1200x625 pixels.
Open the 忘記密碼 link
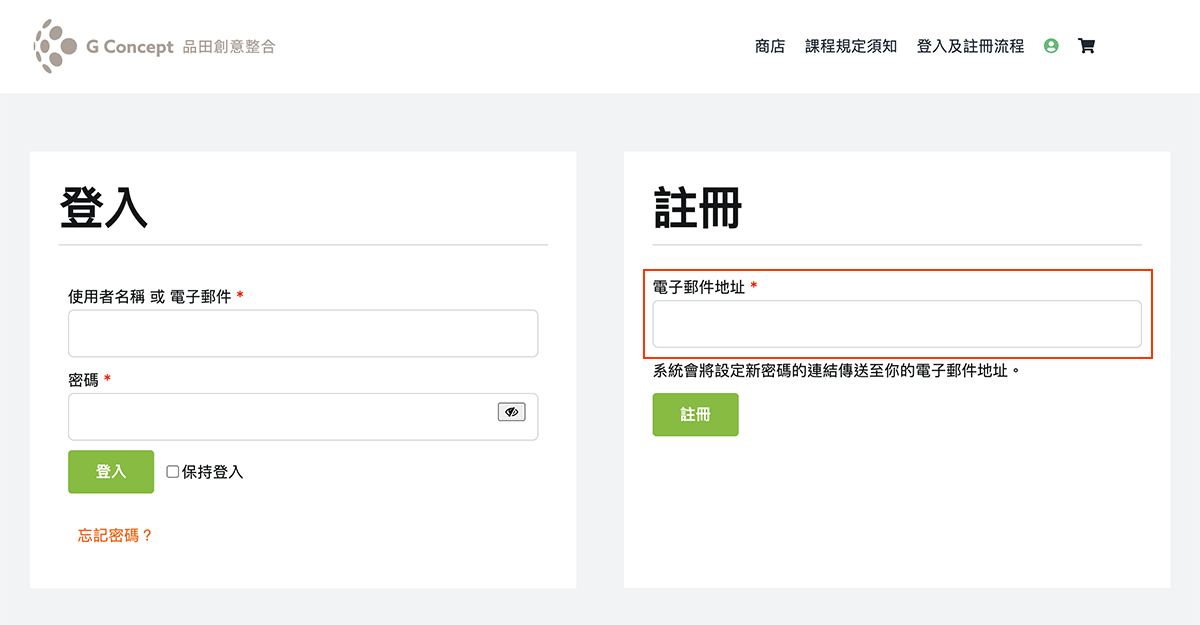click(x=112, y=535)
